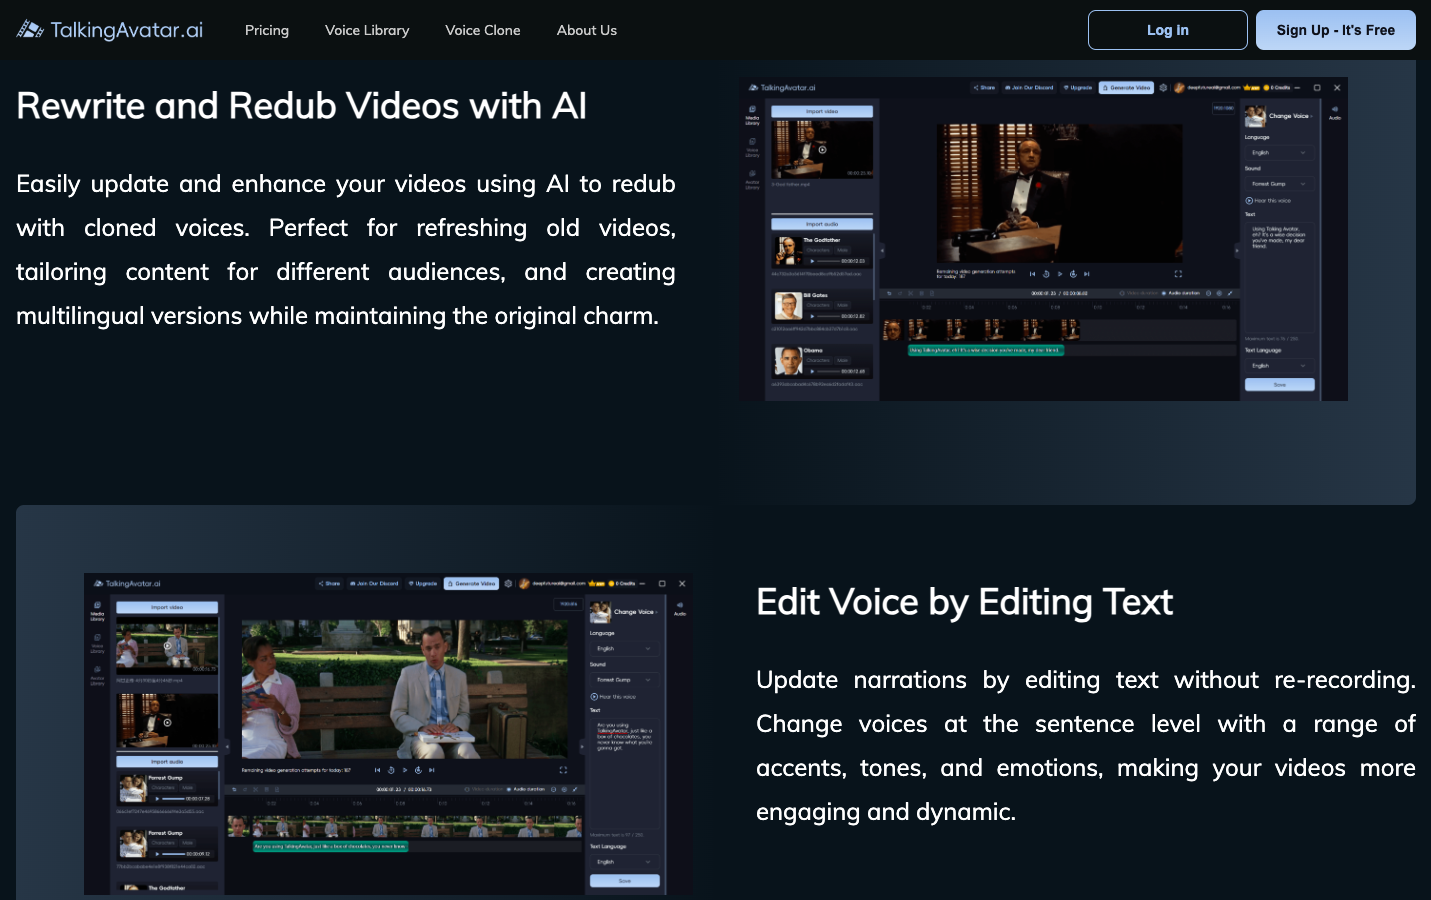Select the Obama voice in Godfather editor screenshot
The width and height of the screenshot is (1431, 900).
tap(822, 361)
